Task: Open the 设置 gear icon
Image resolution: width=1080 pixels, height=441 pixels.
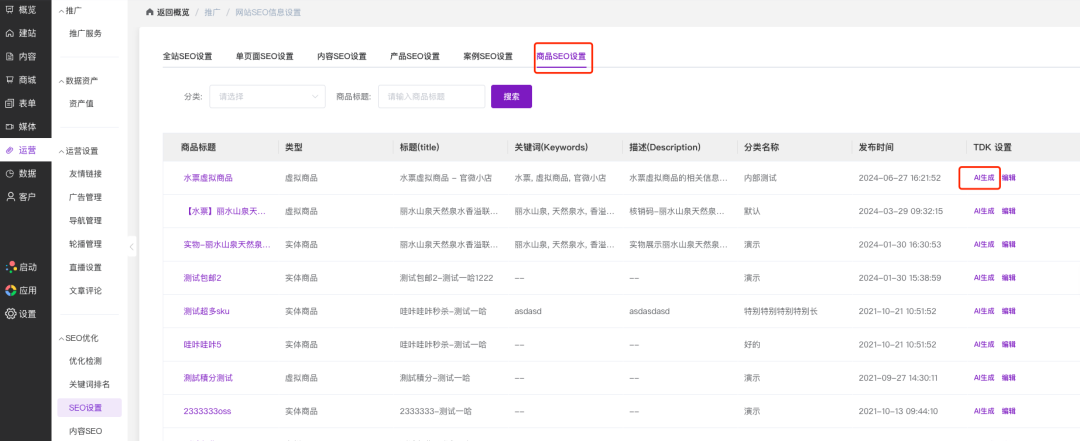Action: (x=10, y=314)
